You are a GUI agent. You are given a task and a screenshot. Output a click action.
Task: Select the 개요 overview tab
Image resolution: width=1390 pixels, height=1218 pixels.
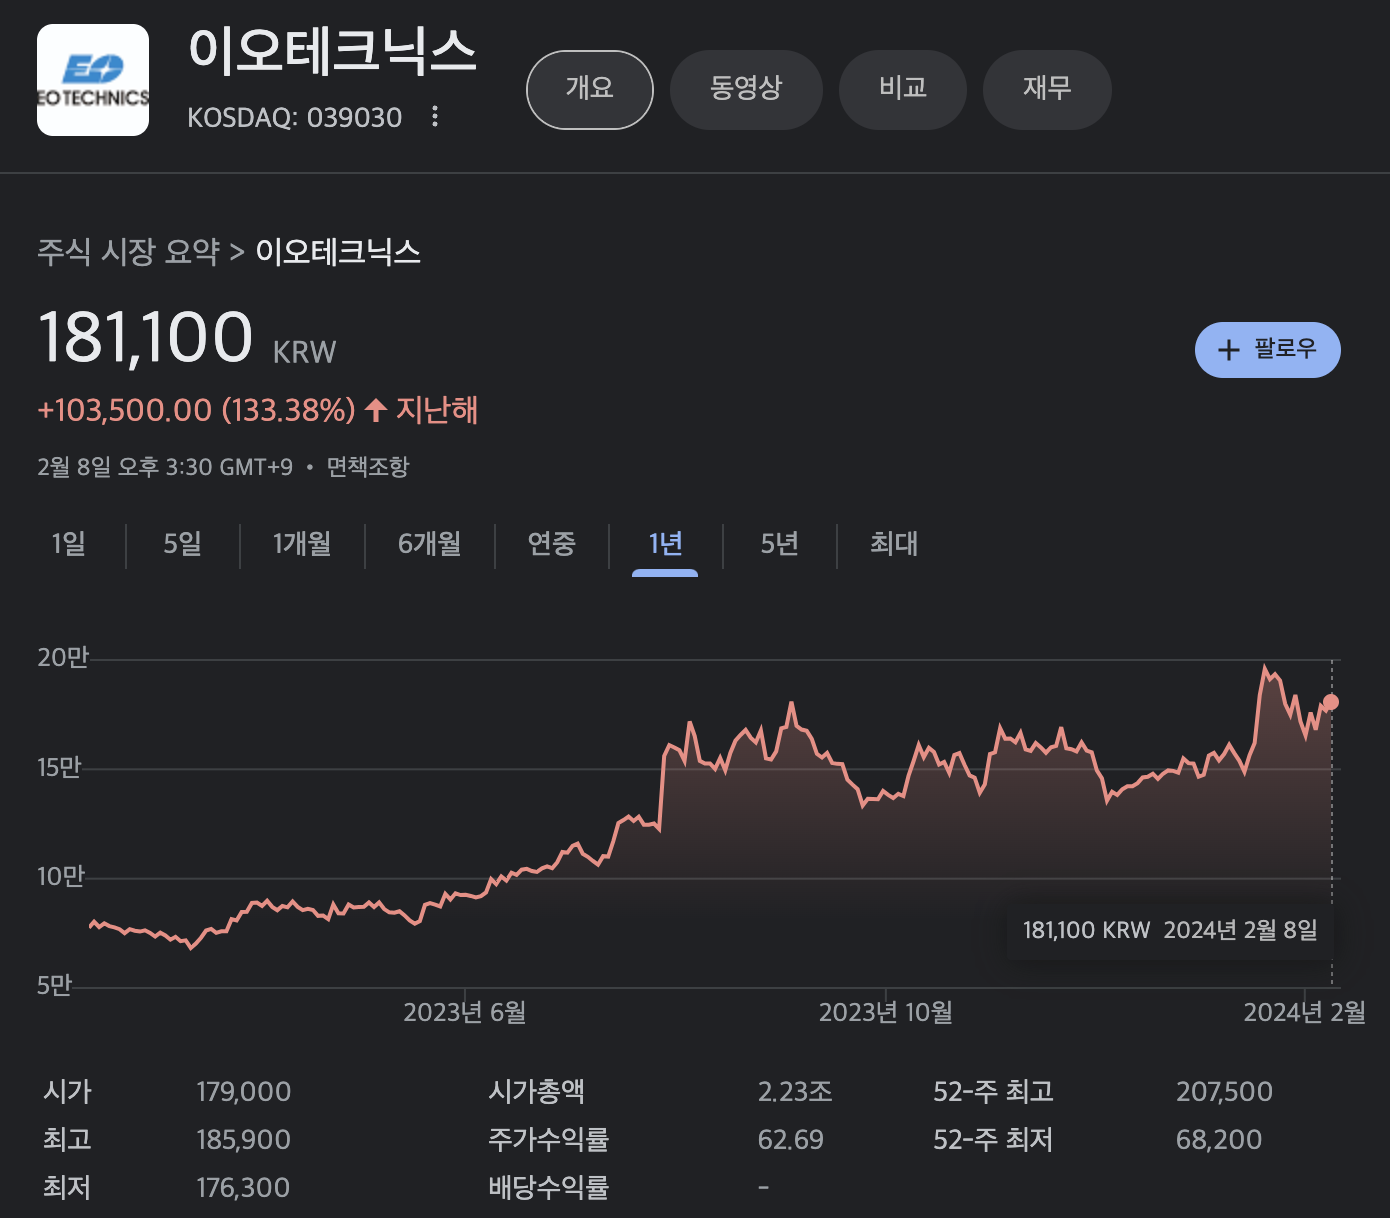coord(590,90)
